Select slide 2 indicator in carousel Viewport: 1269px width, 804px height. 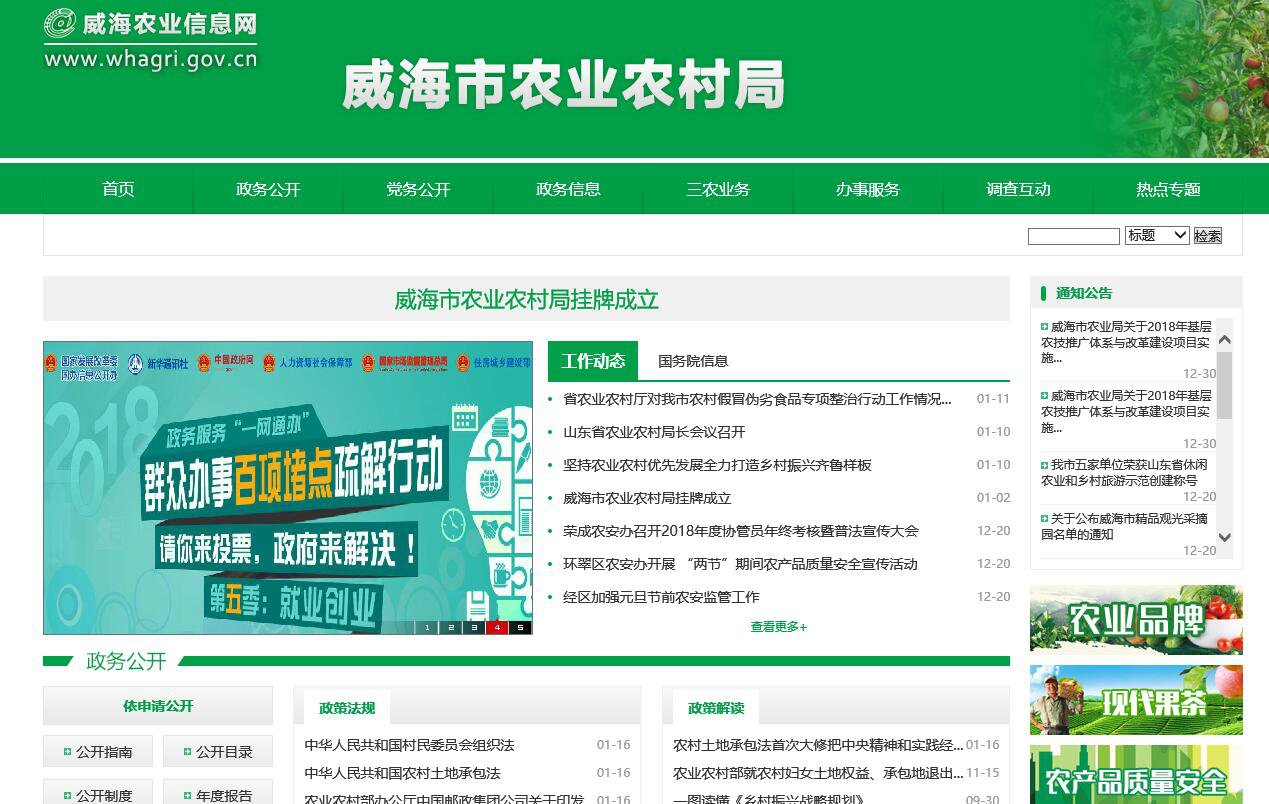pos(450,628)
